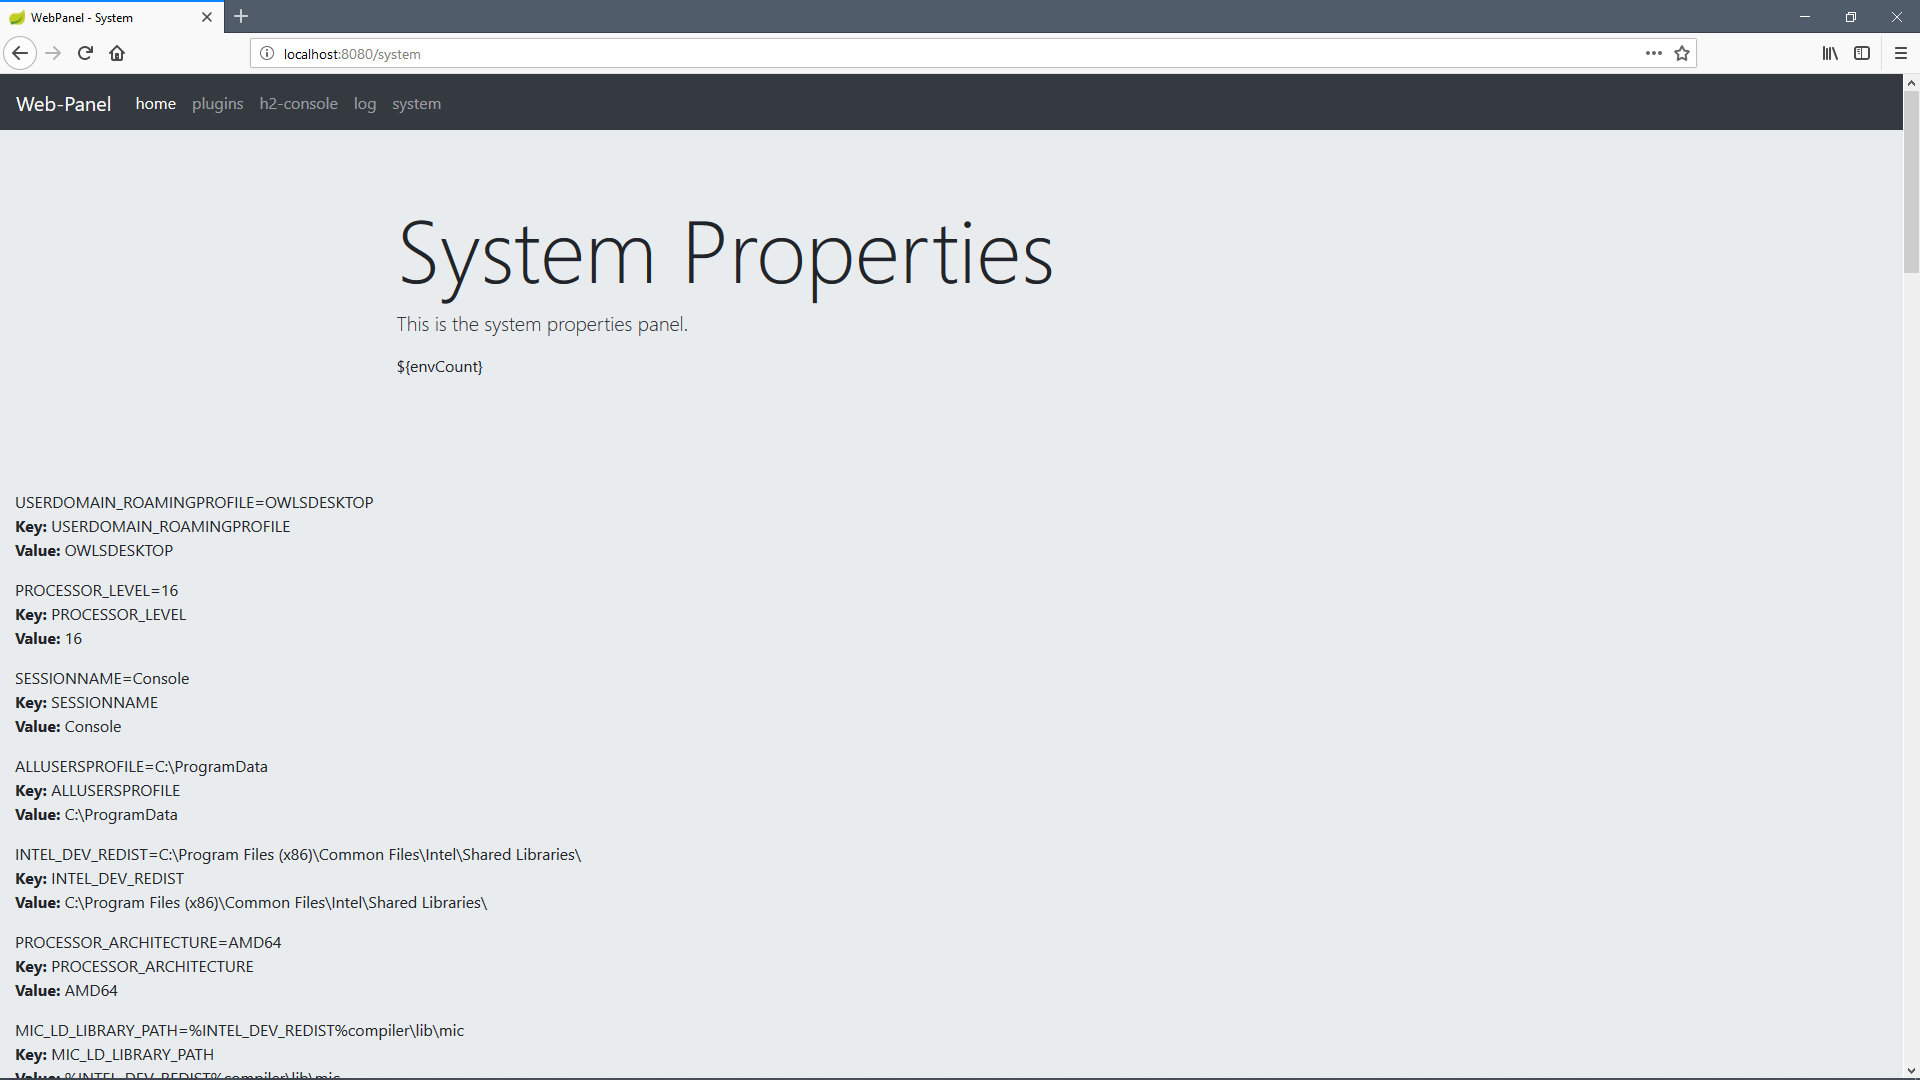This screenshot has width=1920, height=1080.
Task: Open the log navigation link
Action: click(365, 104)
